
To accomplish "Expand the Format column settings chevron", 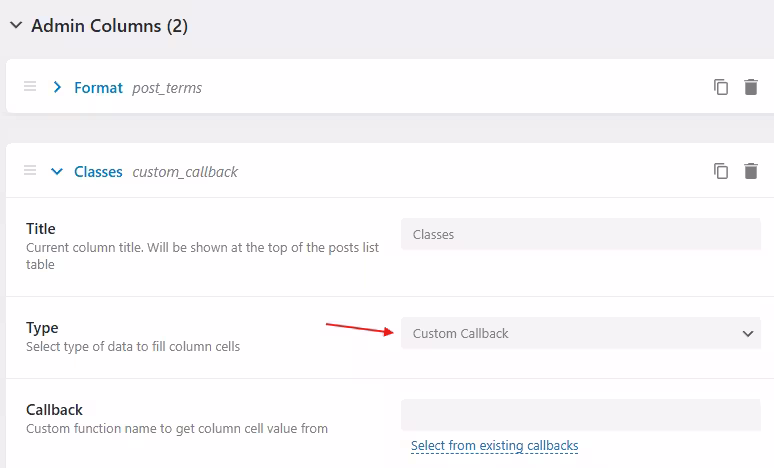I will coord(57,87).
